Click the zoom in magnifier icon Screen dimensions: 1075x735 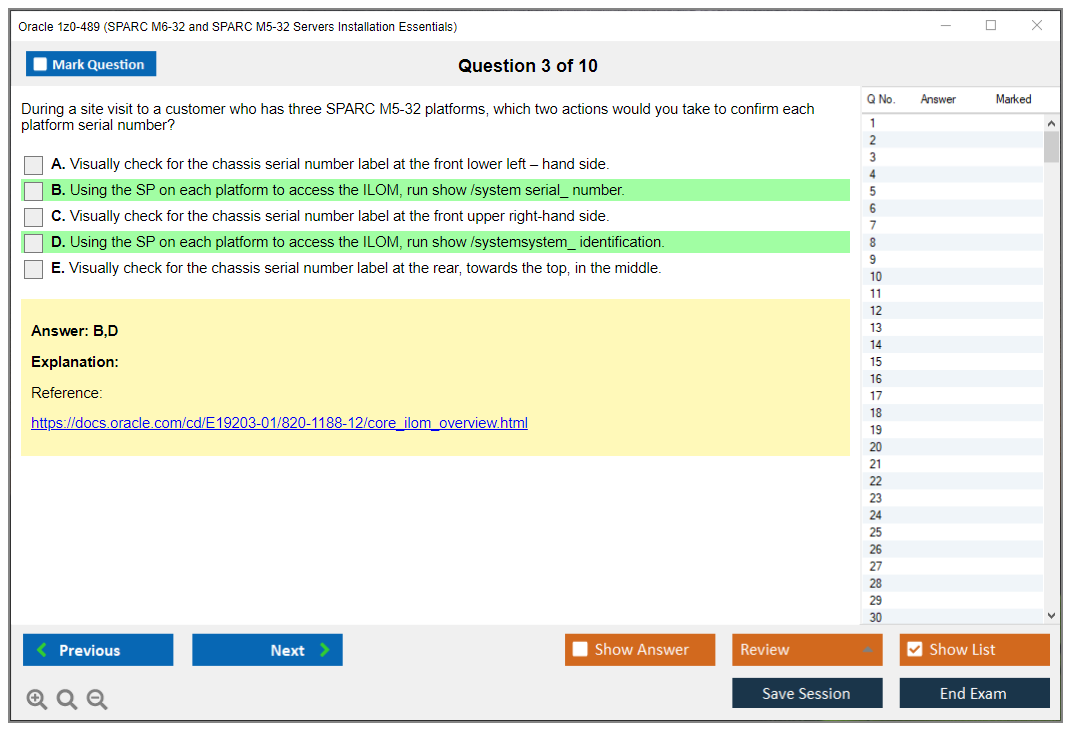pos(37,700)
